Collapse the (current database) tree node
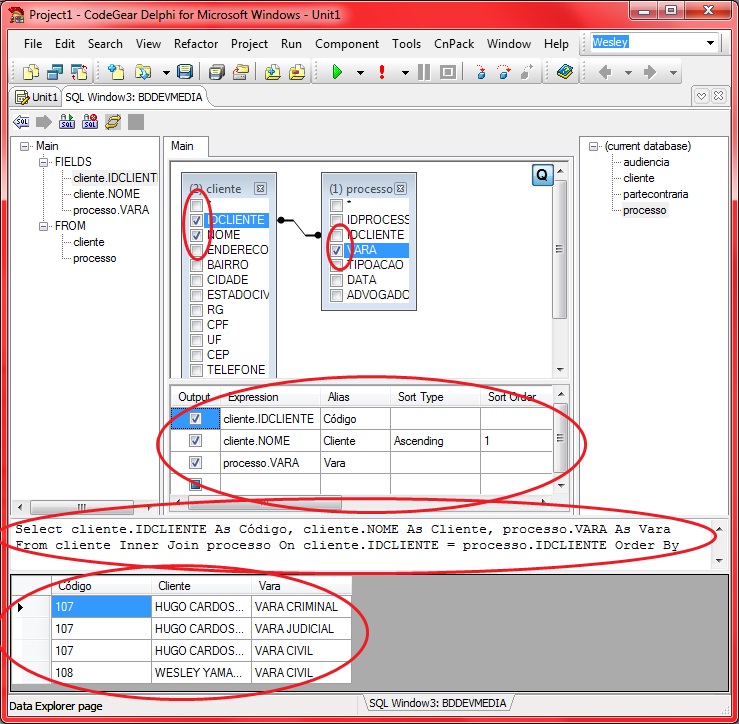Image resolution: width=739 pixels, height=724 pixels. [594, 146]
